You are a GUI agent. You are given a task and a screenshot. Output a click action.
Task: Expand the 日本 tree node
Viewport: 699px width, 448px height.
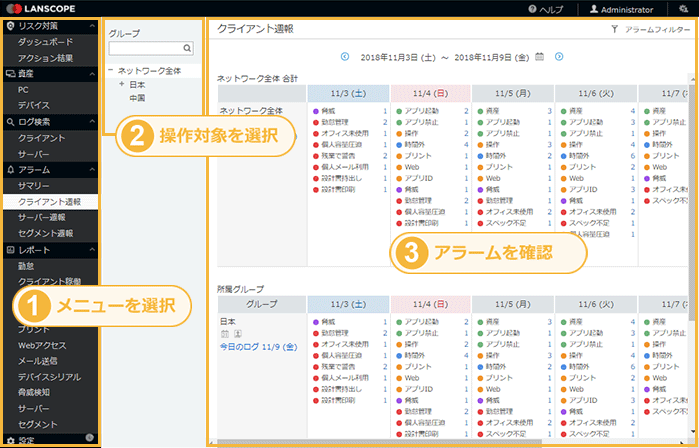point(121,84)
